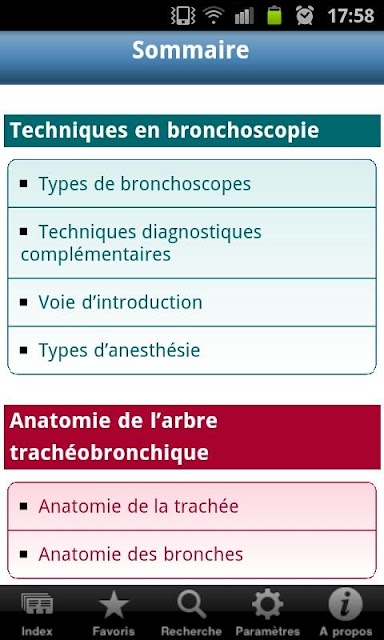Screen dimensions: 384x640
Task: Open Recherche magnifier icon
Action: 191,604
